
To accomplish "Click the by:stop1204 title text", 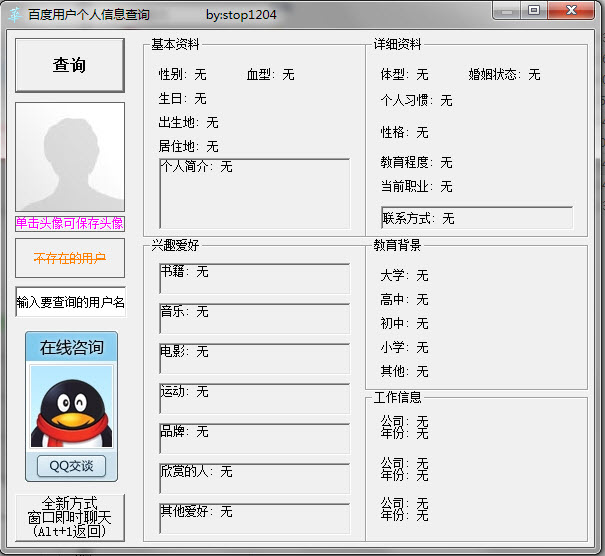I will (241, 15).
